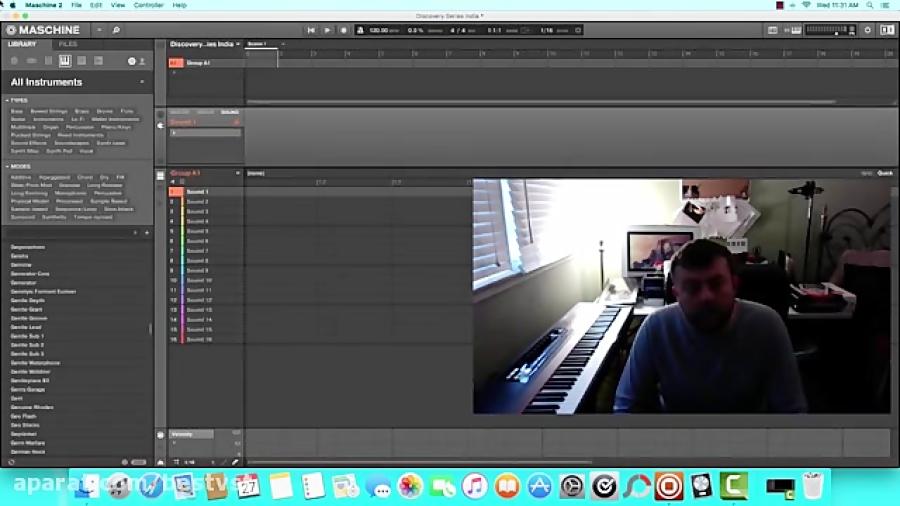
Task: Start playback with the Play button
Action: click(x=327, y=30)
